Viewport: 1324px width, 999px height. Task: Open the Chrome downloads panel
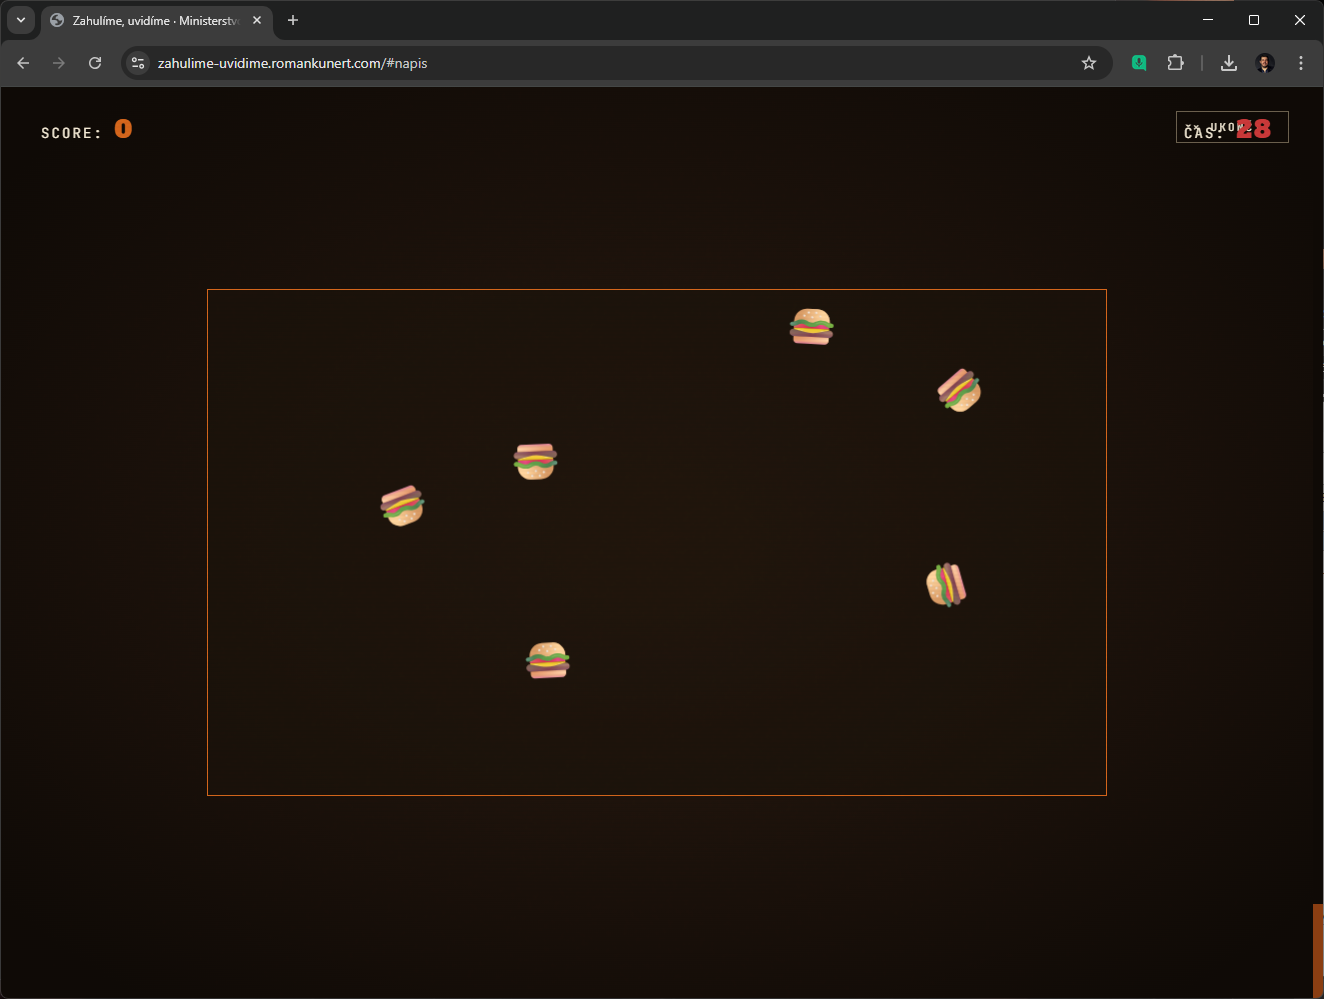(1229, 63)
